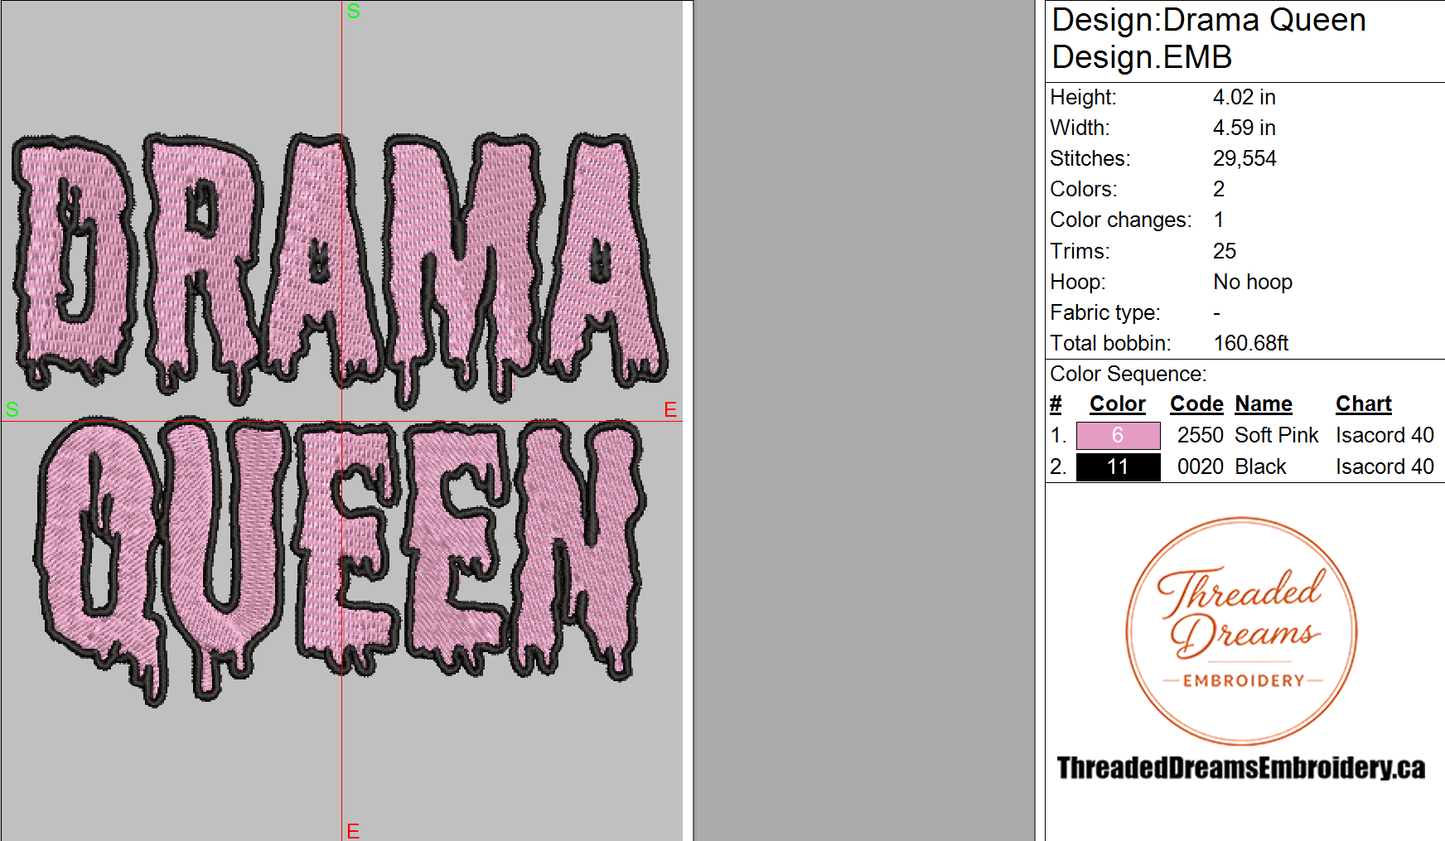The width and height of the screenshot is (1445, 841).
Task: Click the red E end marker at the right edge
Action: tap(670, 410)
